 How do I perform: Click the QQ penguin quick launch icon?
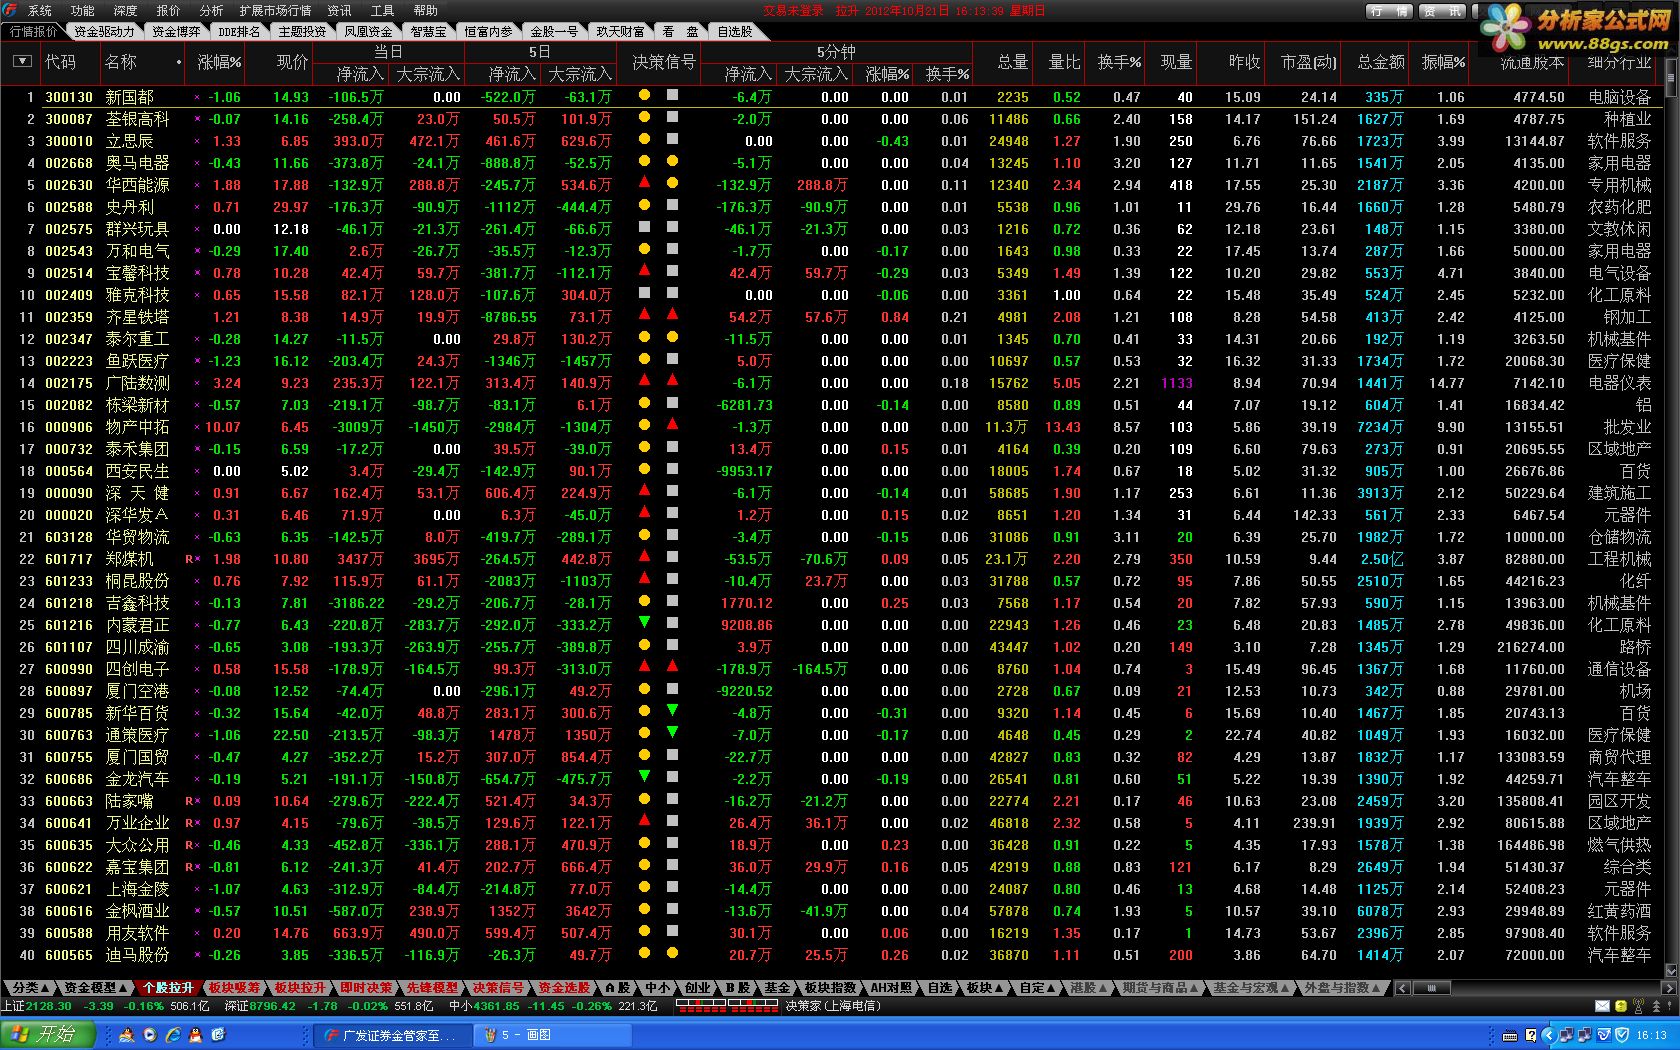196,1035
